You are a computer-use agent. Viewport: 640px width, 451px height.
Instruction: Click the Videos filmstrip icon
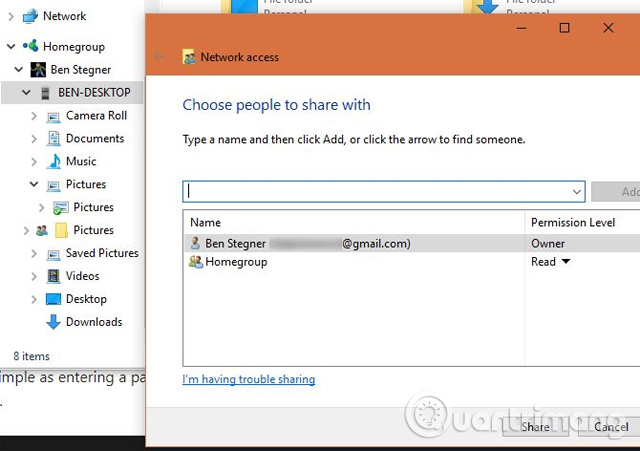(53, 276)
